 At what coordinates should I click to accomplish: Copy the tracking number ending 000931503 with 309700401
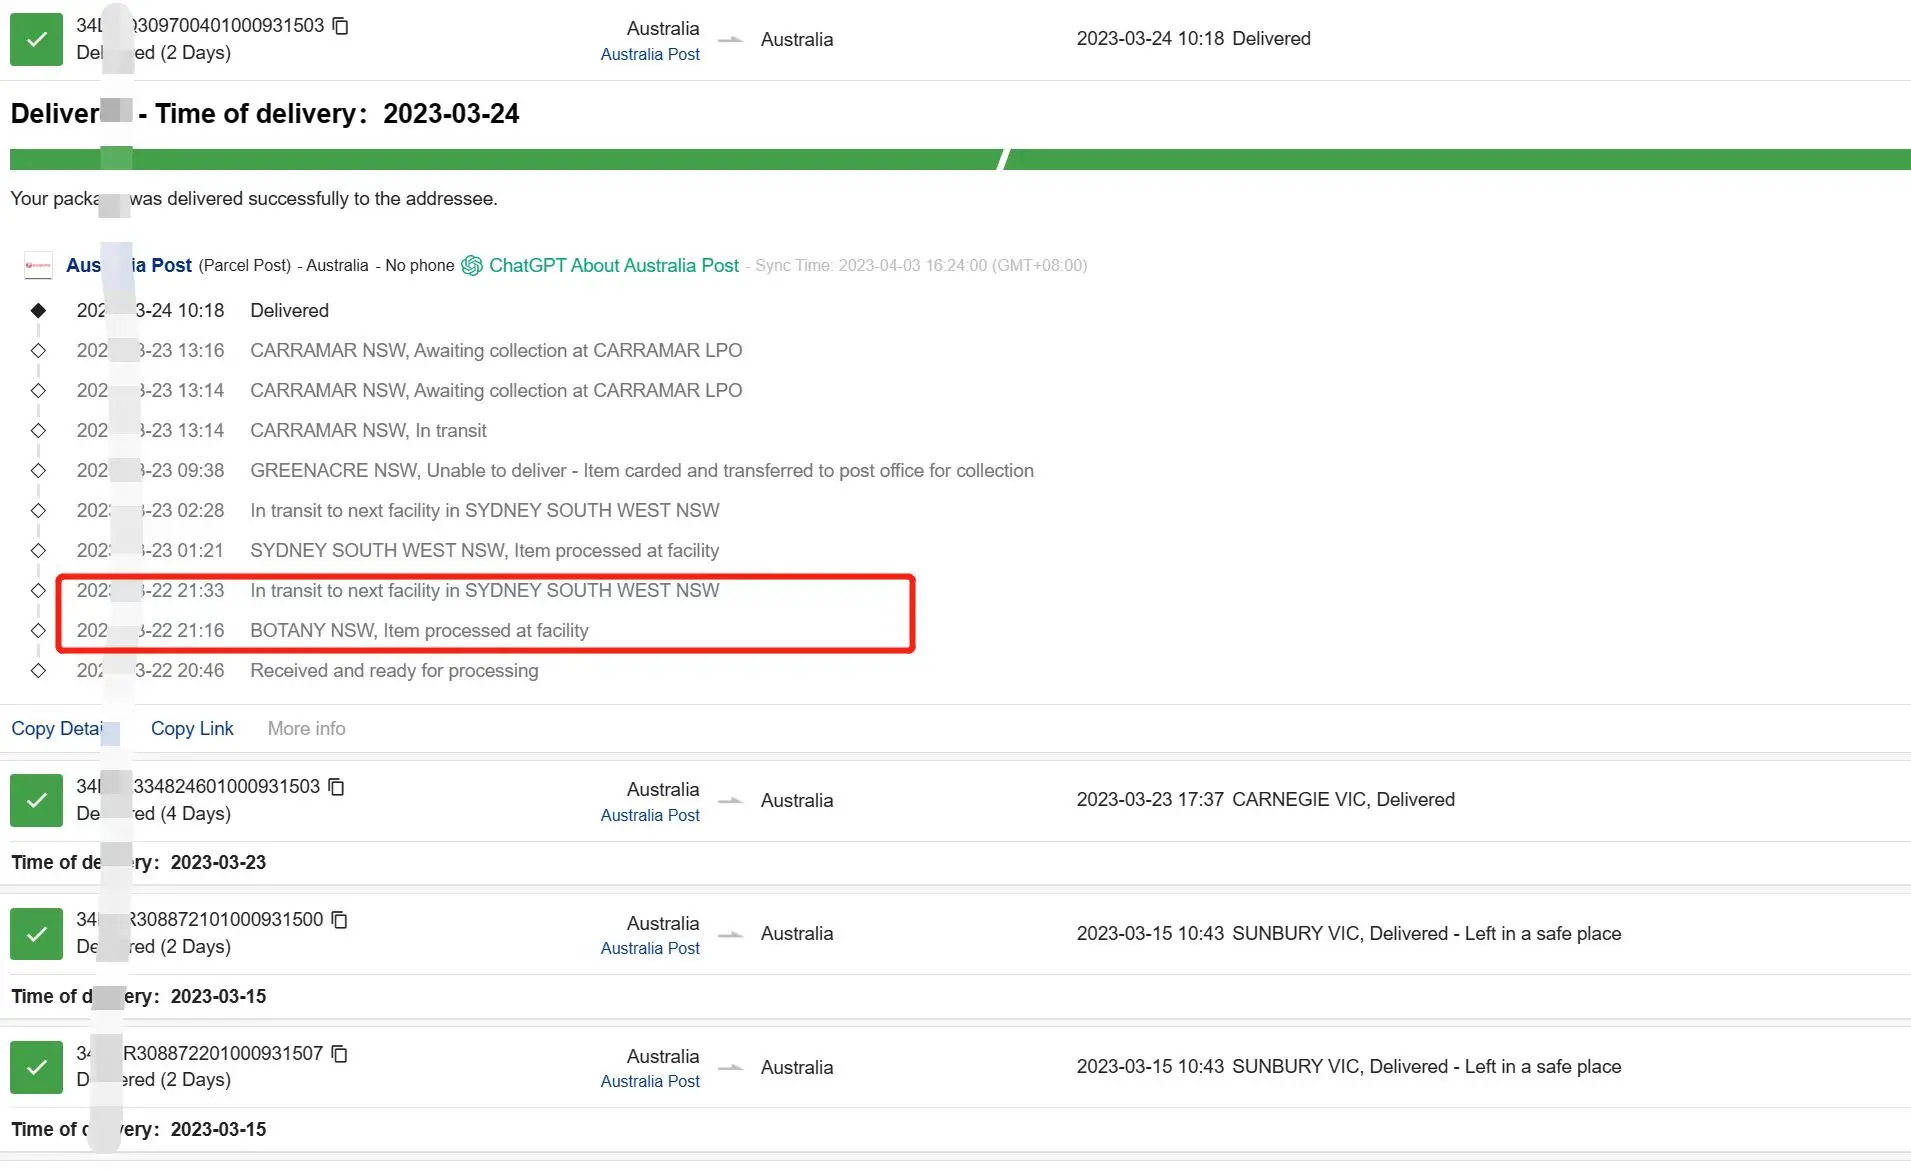pos(340,25)
